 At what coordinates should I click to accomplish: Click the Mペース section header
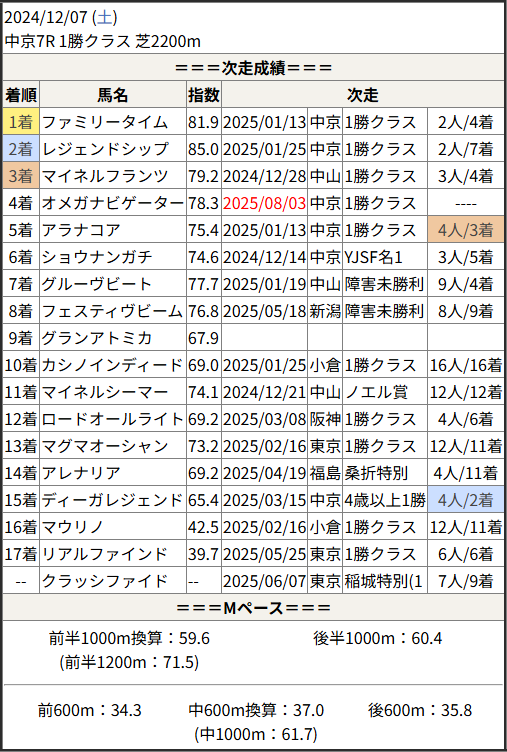[253, 608]
